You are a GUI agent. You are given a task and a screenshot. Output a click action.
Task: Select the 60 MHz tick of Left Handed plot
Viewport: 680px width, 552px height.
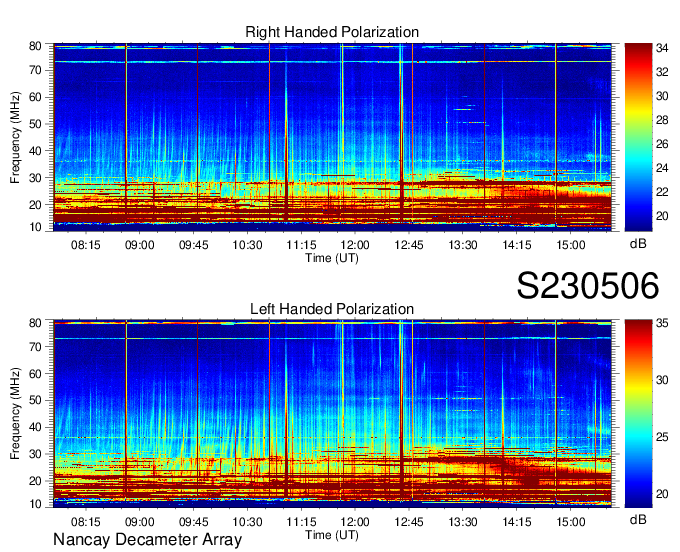35,374
